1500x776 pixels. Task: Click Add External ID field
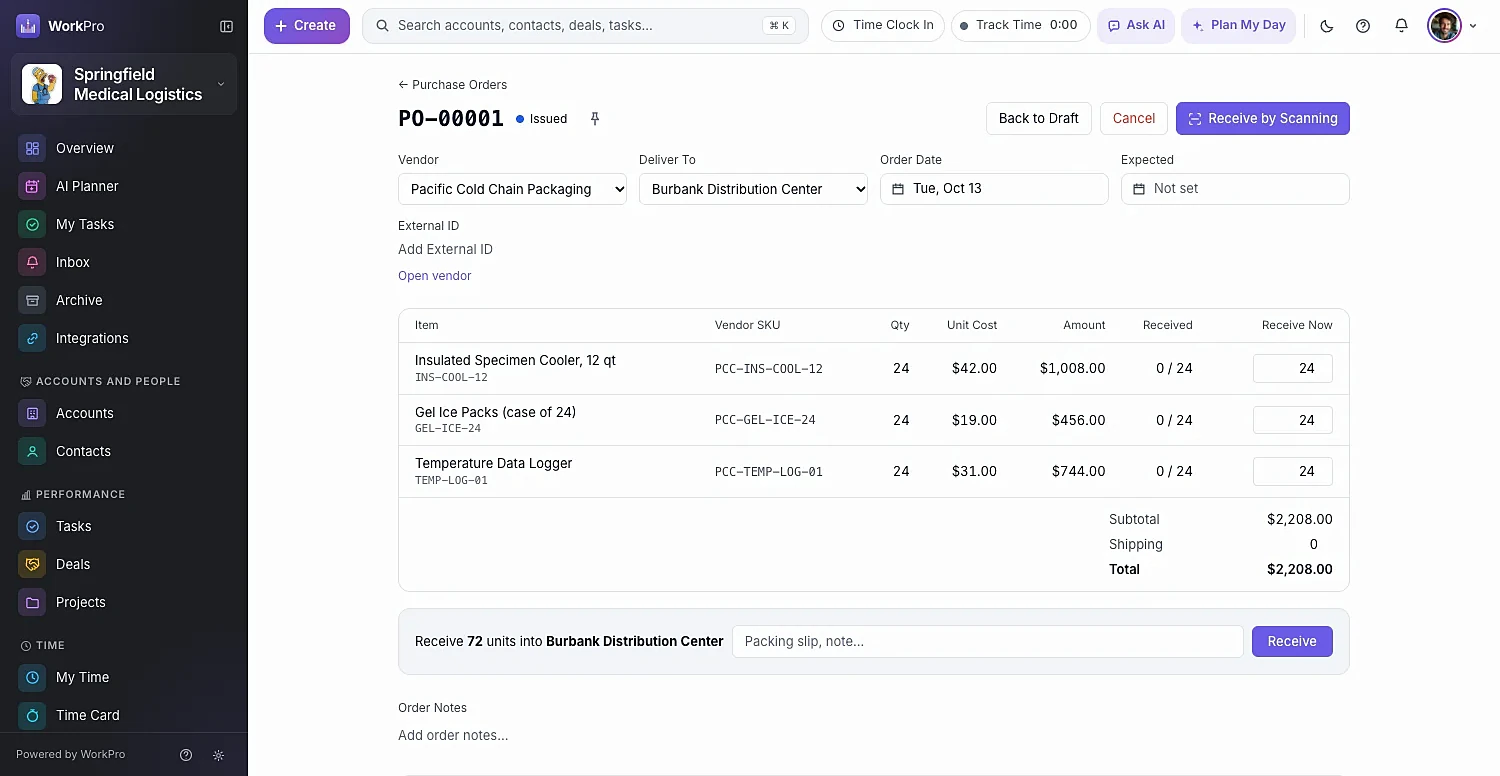[446, 250]
